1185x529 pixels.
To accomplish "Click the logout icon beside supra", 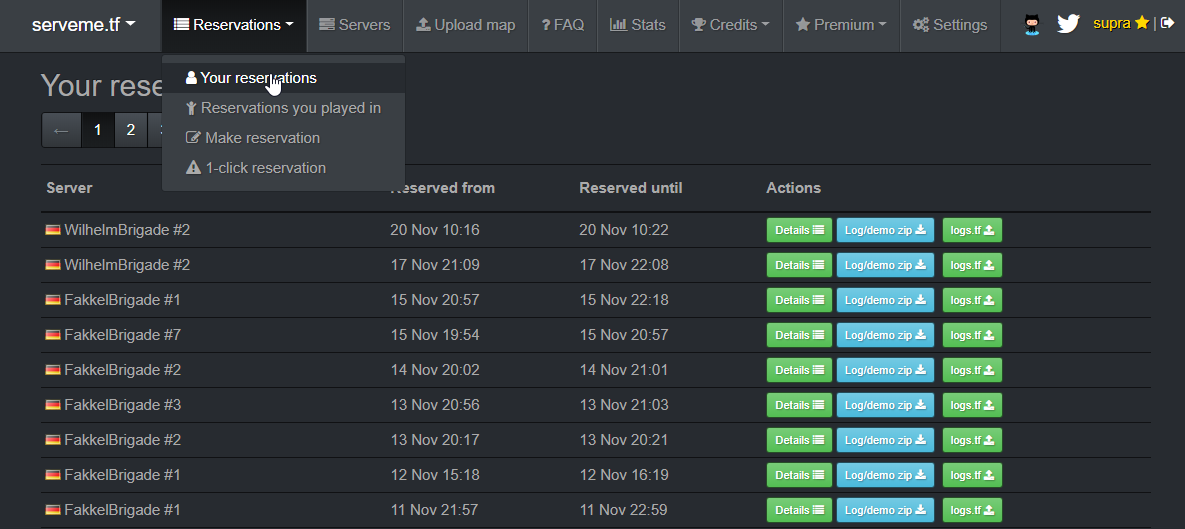I will 1167,23.
